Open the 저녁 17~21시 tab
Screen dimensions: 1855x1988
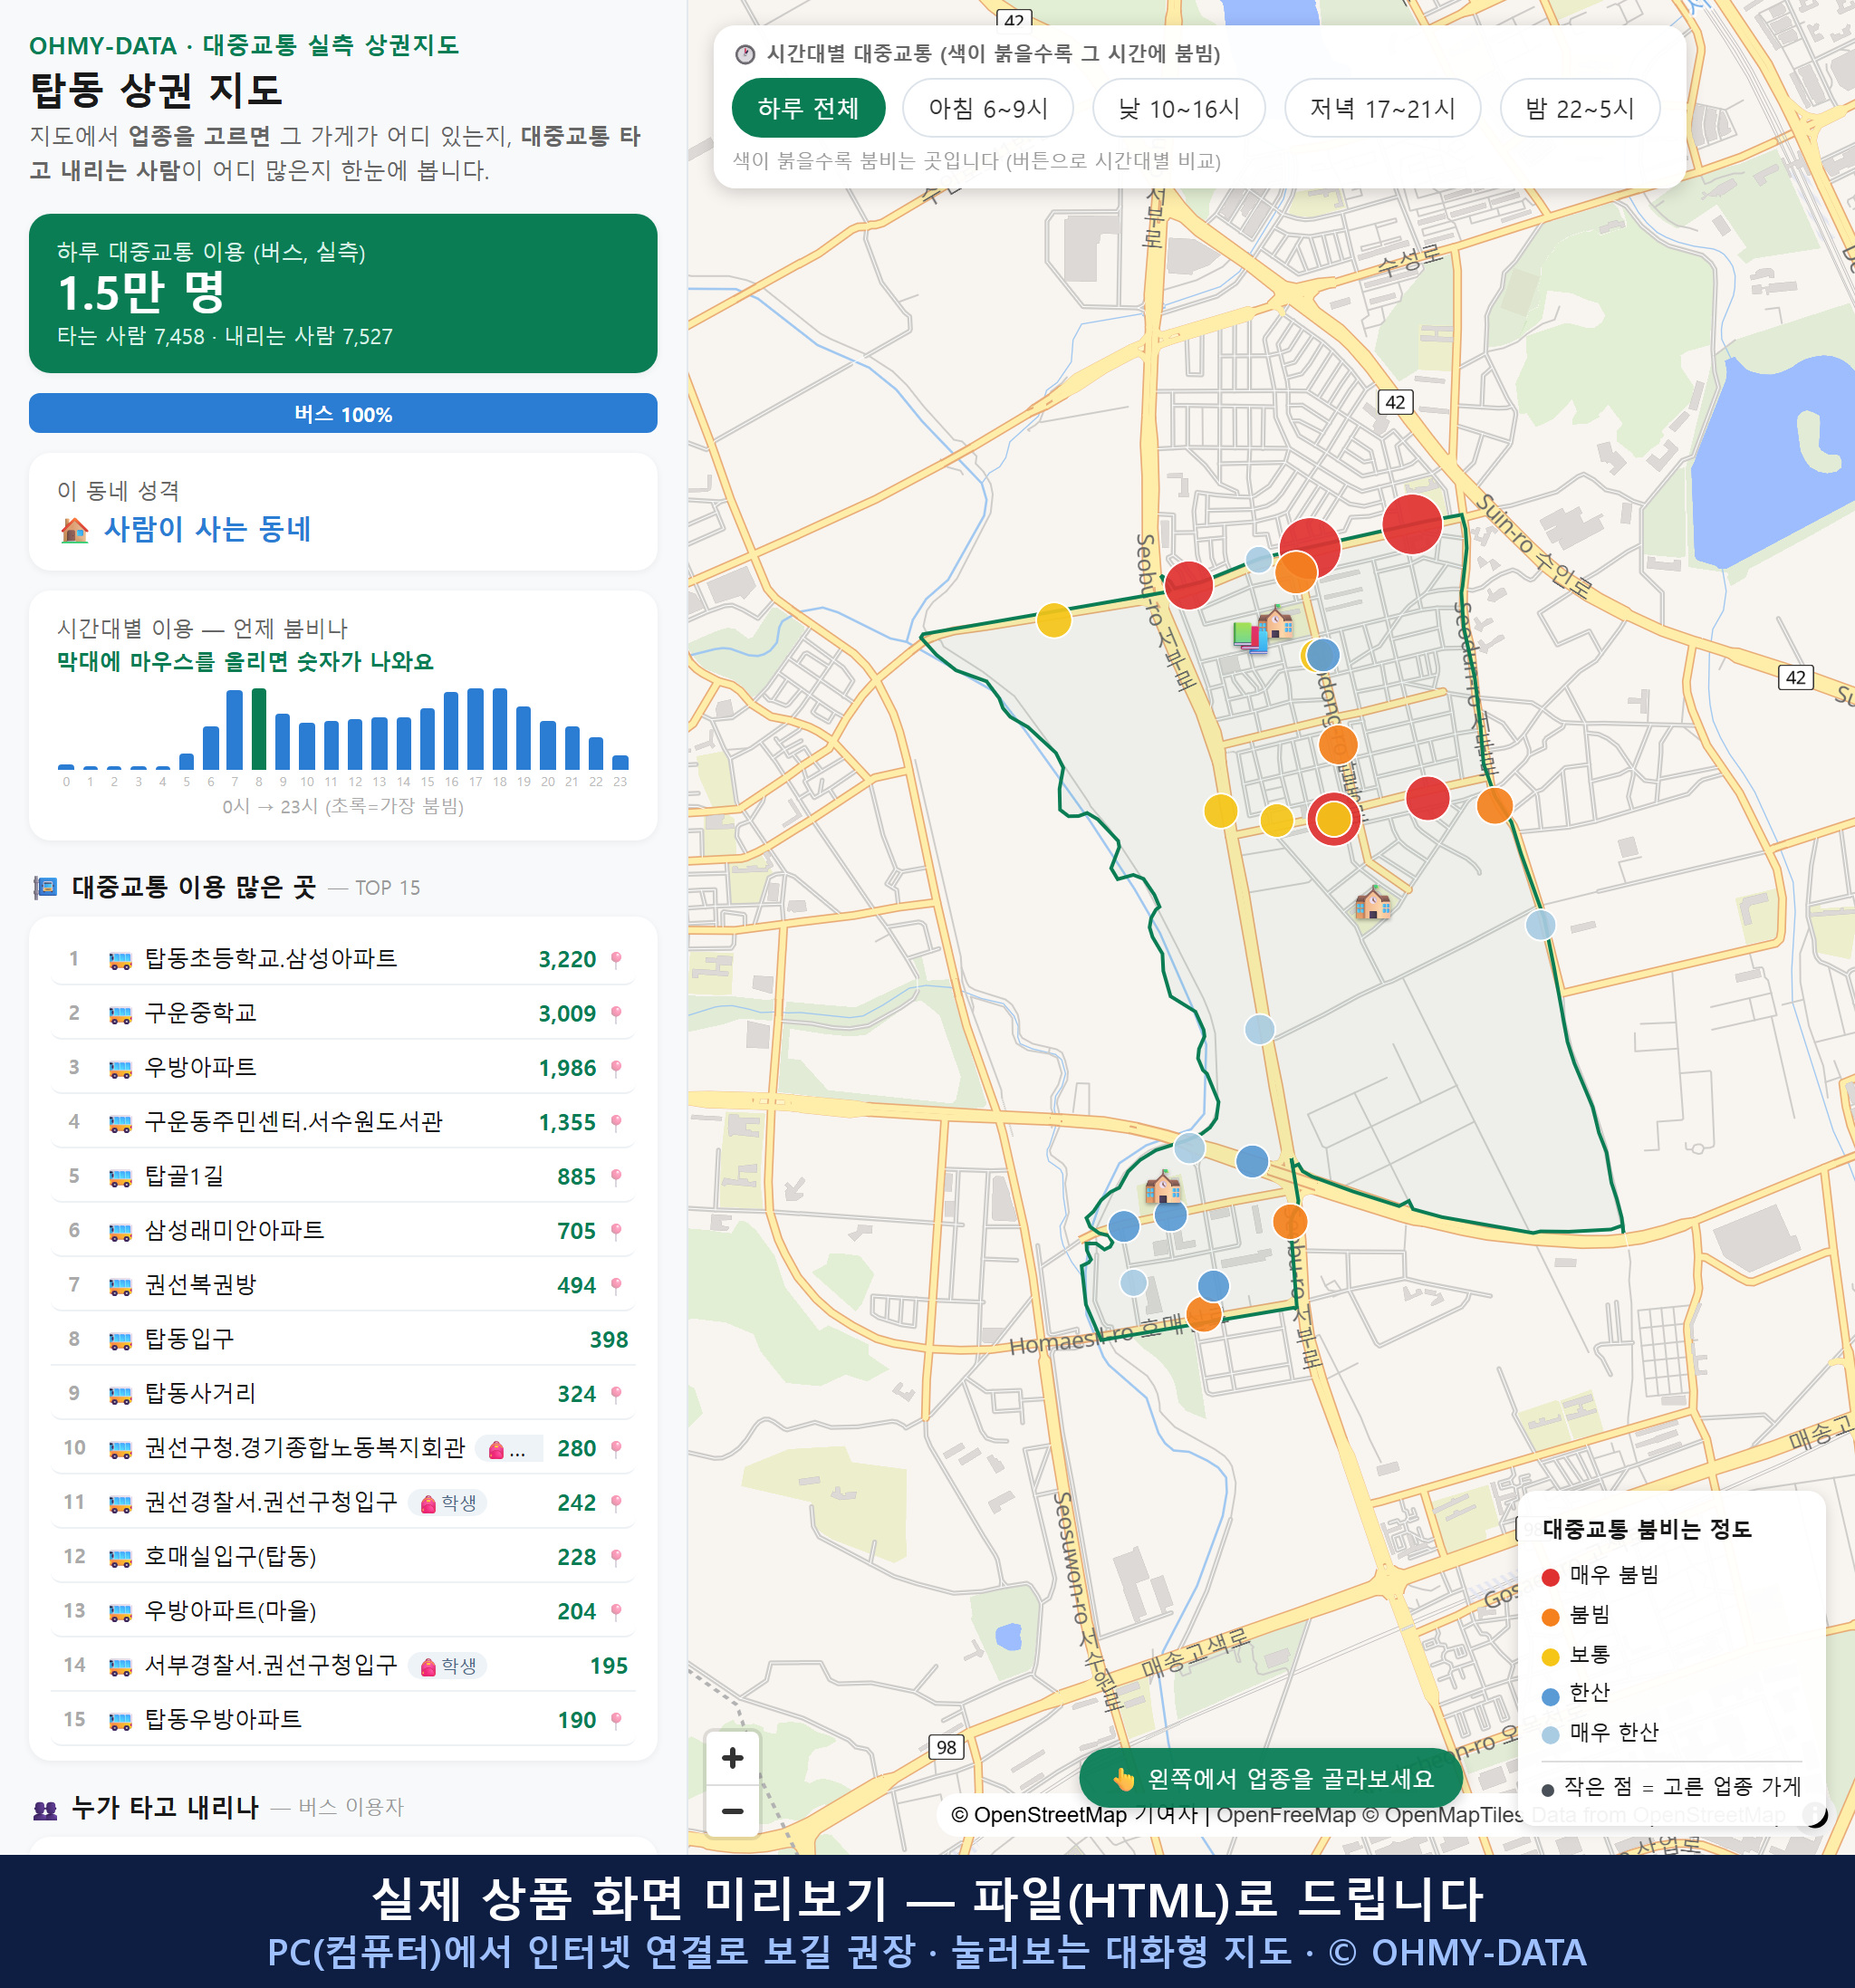pyautogui.click(x=1382, y=108)
